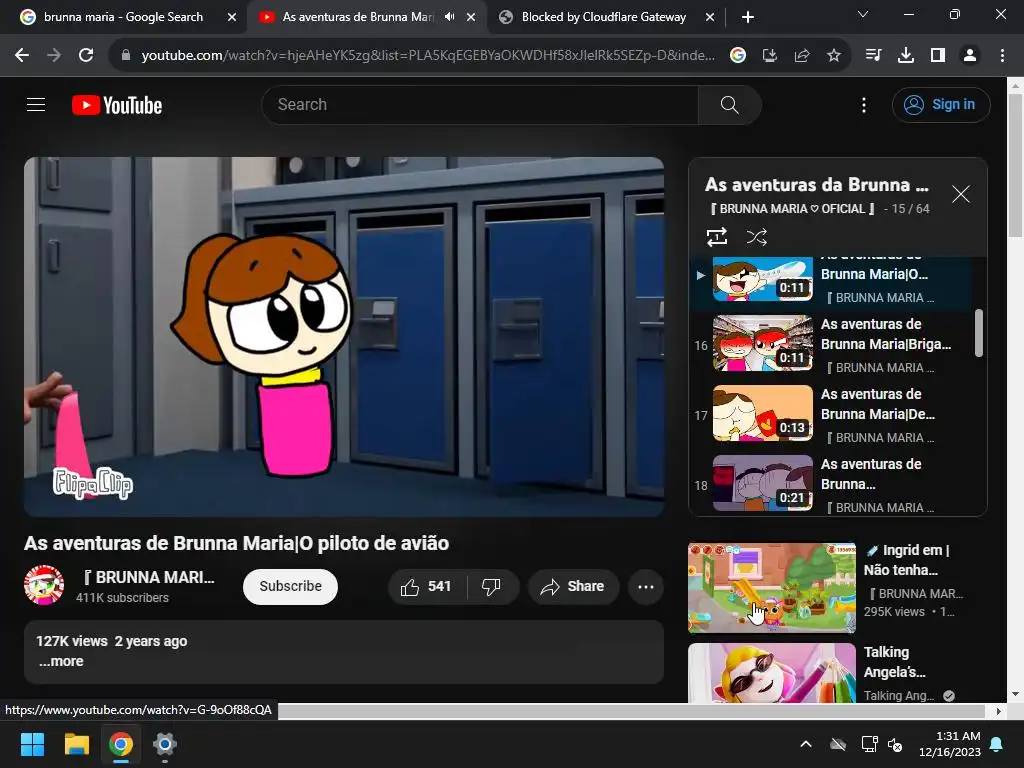Open Chrome downloads icon
Screen dimensions: 1024x768
tap(906, 56)
